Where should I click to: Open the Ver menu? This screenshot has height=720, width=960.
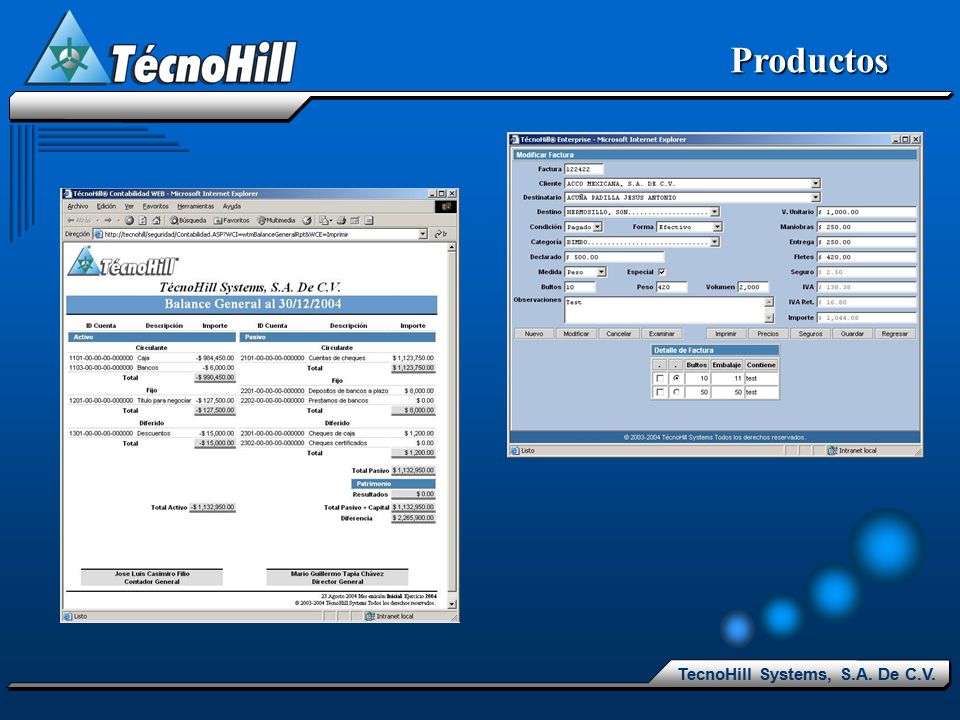(129, 206)
